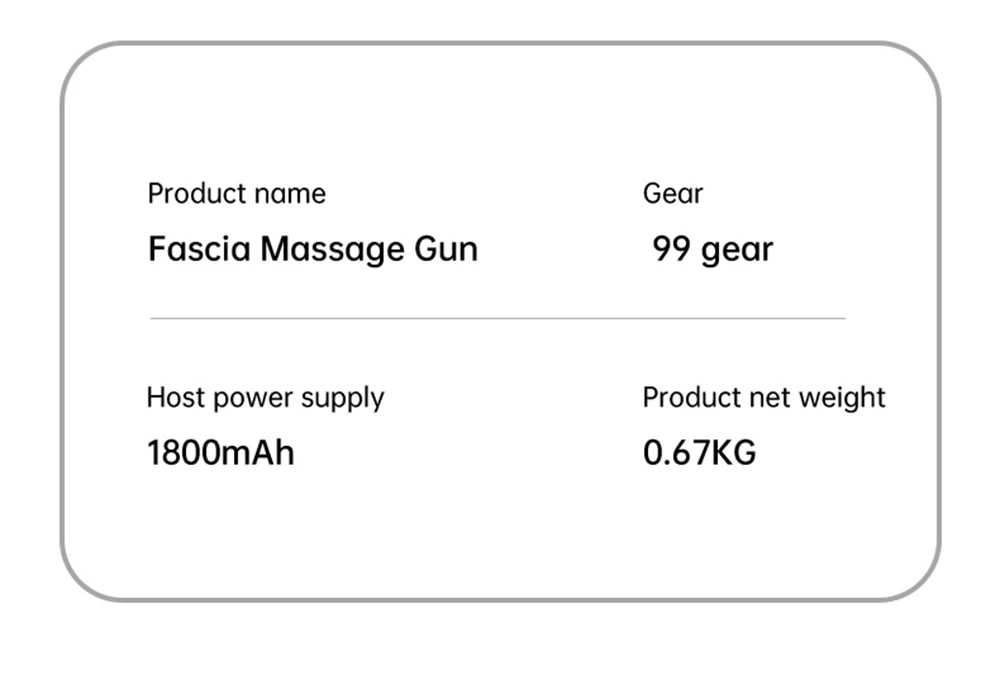This screenshot has width=1000, height=694.
Task: Click the word "Gun" in the title
Action: [x=446, y=248]
